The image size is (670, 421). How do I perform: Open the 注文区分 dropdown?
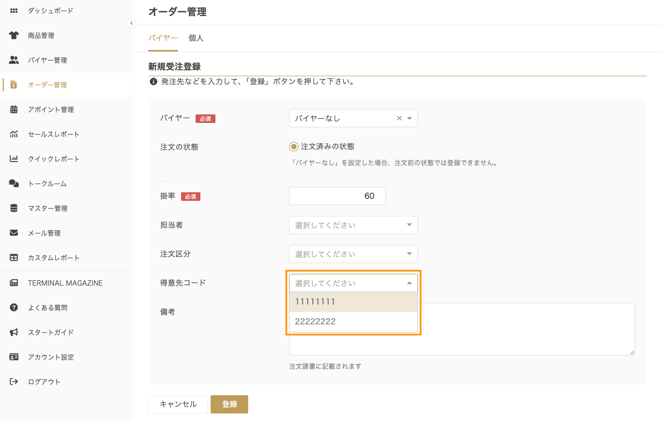pos(353,254)
